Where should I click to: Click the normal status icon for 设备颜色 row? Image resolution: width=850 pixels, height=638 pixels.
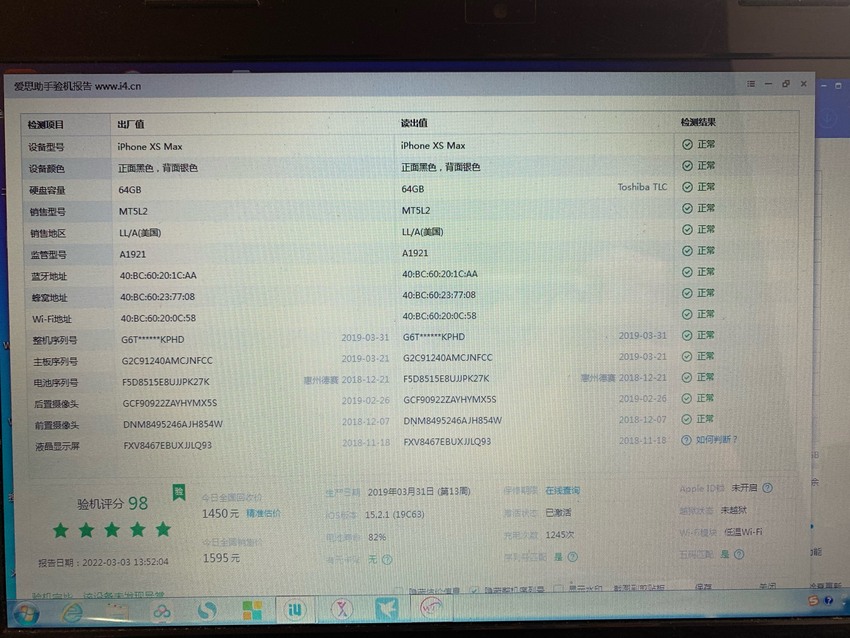(x=687, y=165)
